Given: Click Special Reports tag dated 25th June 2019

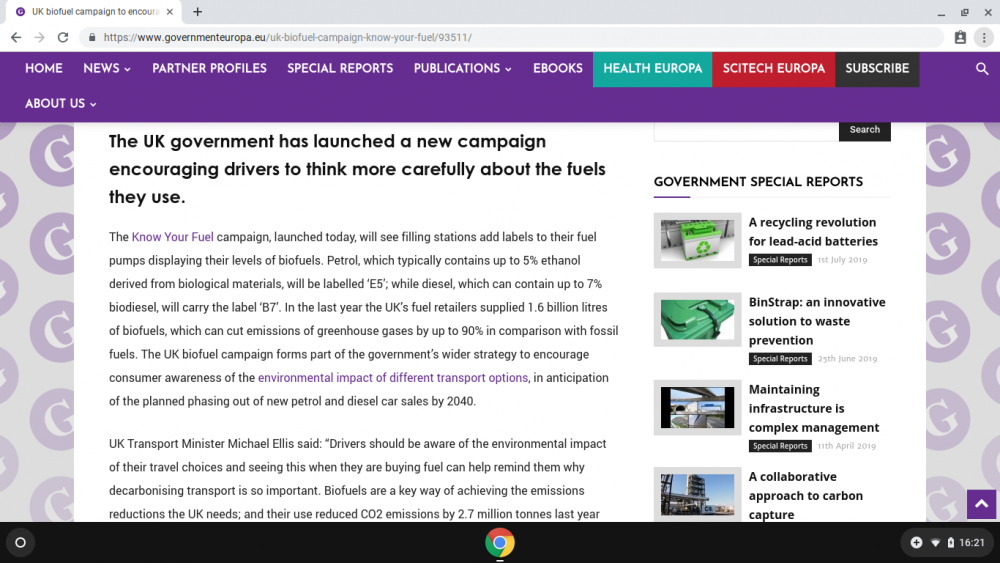Looking at the screenshot, I should click(780, 359).
